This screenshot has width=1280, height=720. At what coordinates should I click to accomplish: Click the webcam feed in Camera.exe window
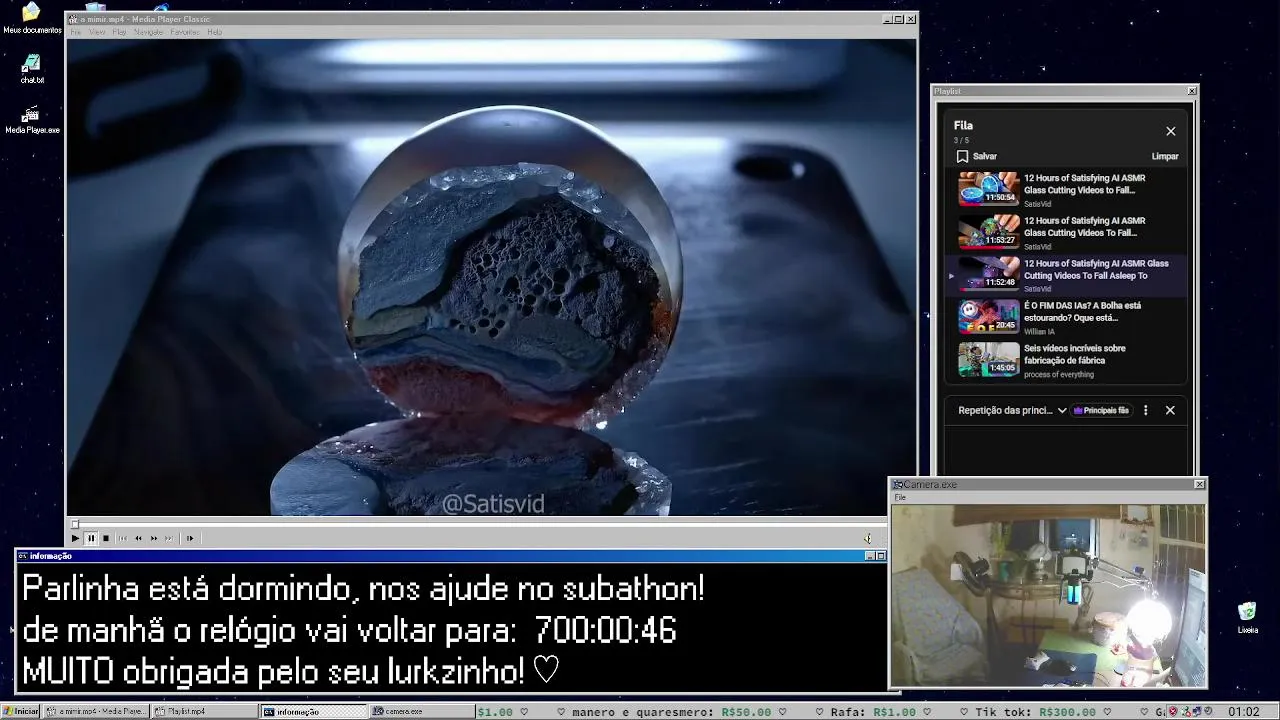point(1048,595)
